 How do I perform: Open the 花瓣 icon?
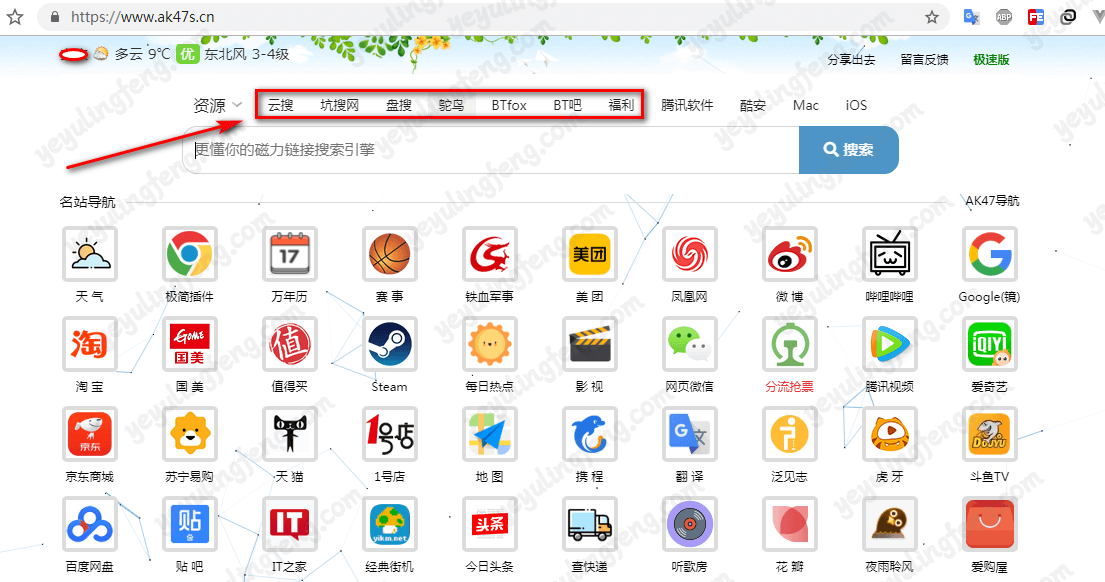(790, 524)
